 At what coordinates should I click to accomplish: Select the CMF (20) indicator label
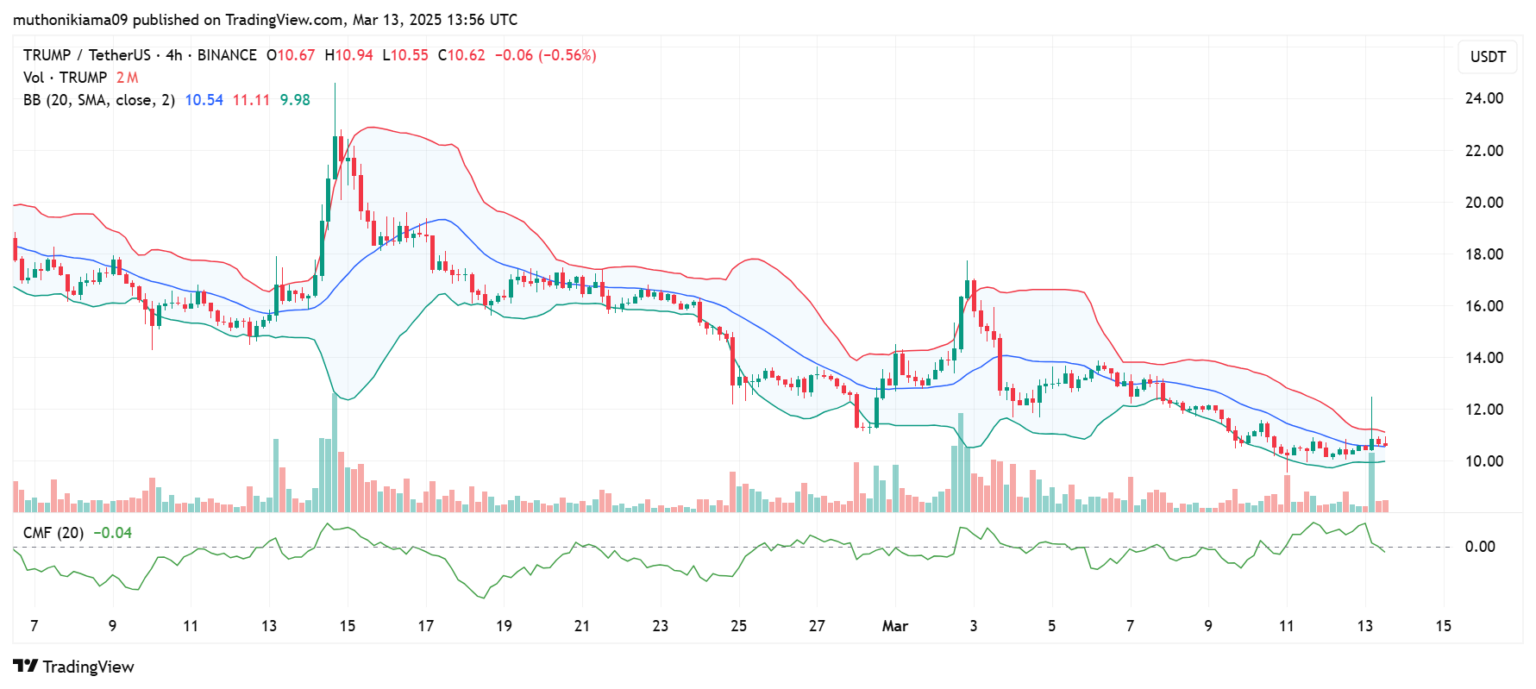[54, 533]
